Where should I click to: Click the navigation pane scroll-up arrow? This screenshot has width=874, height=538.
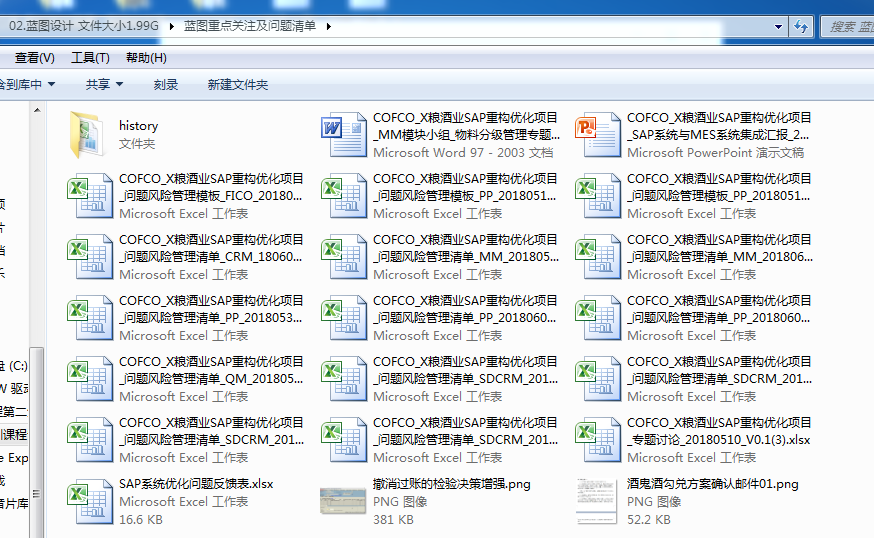coord(37,110)
